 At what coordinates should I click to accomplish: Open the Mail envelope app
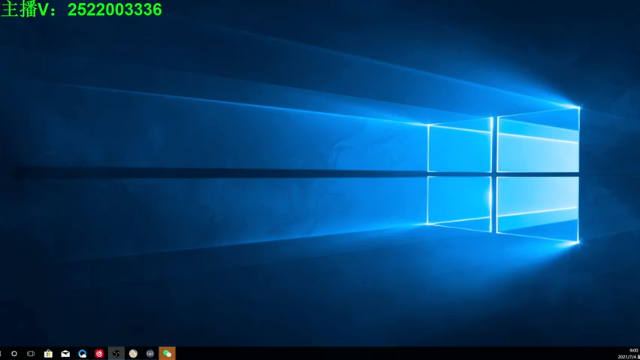coord(65,354)
